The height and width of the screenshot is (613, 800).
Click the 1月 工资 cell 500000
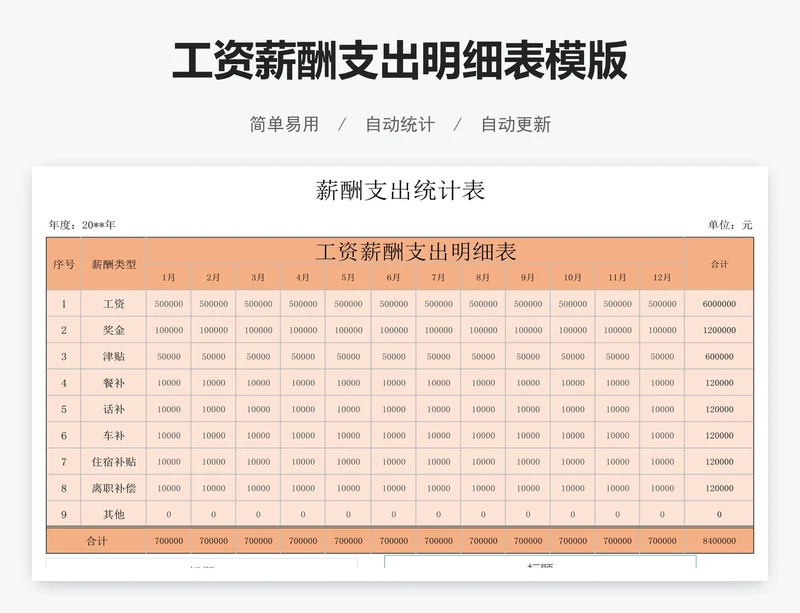169,304
